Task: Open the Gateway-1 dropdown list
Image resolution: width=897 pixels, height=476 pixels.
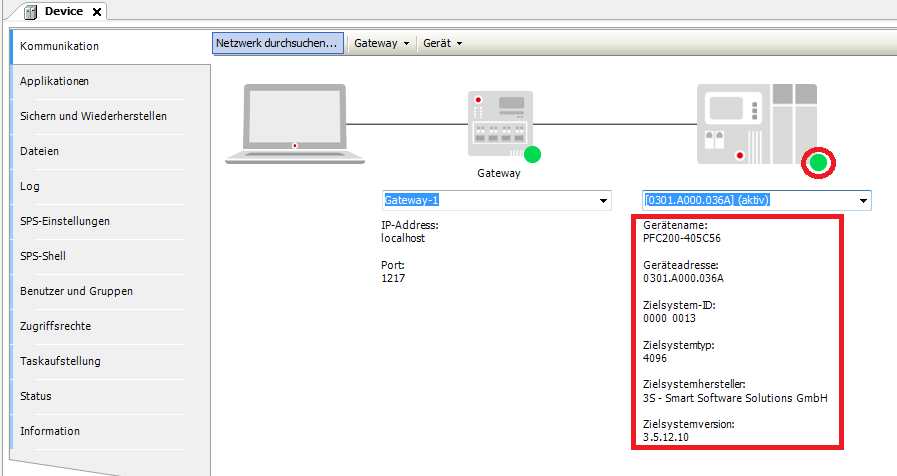Action: coord(603,201)
